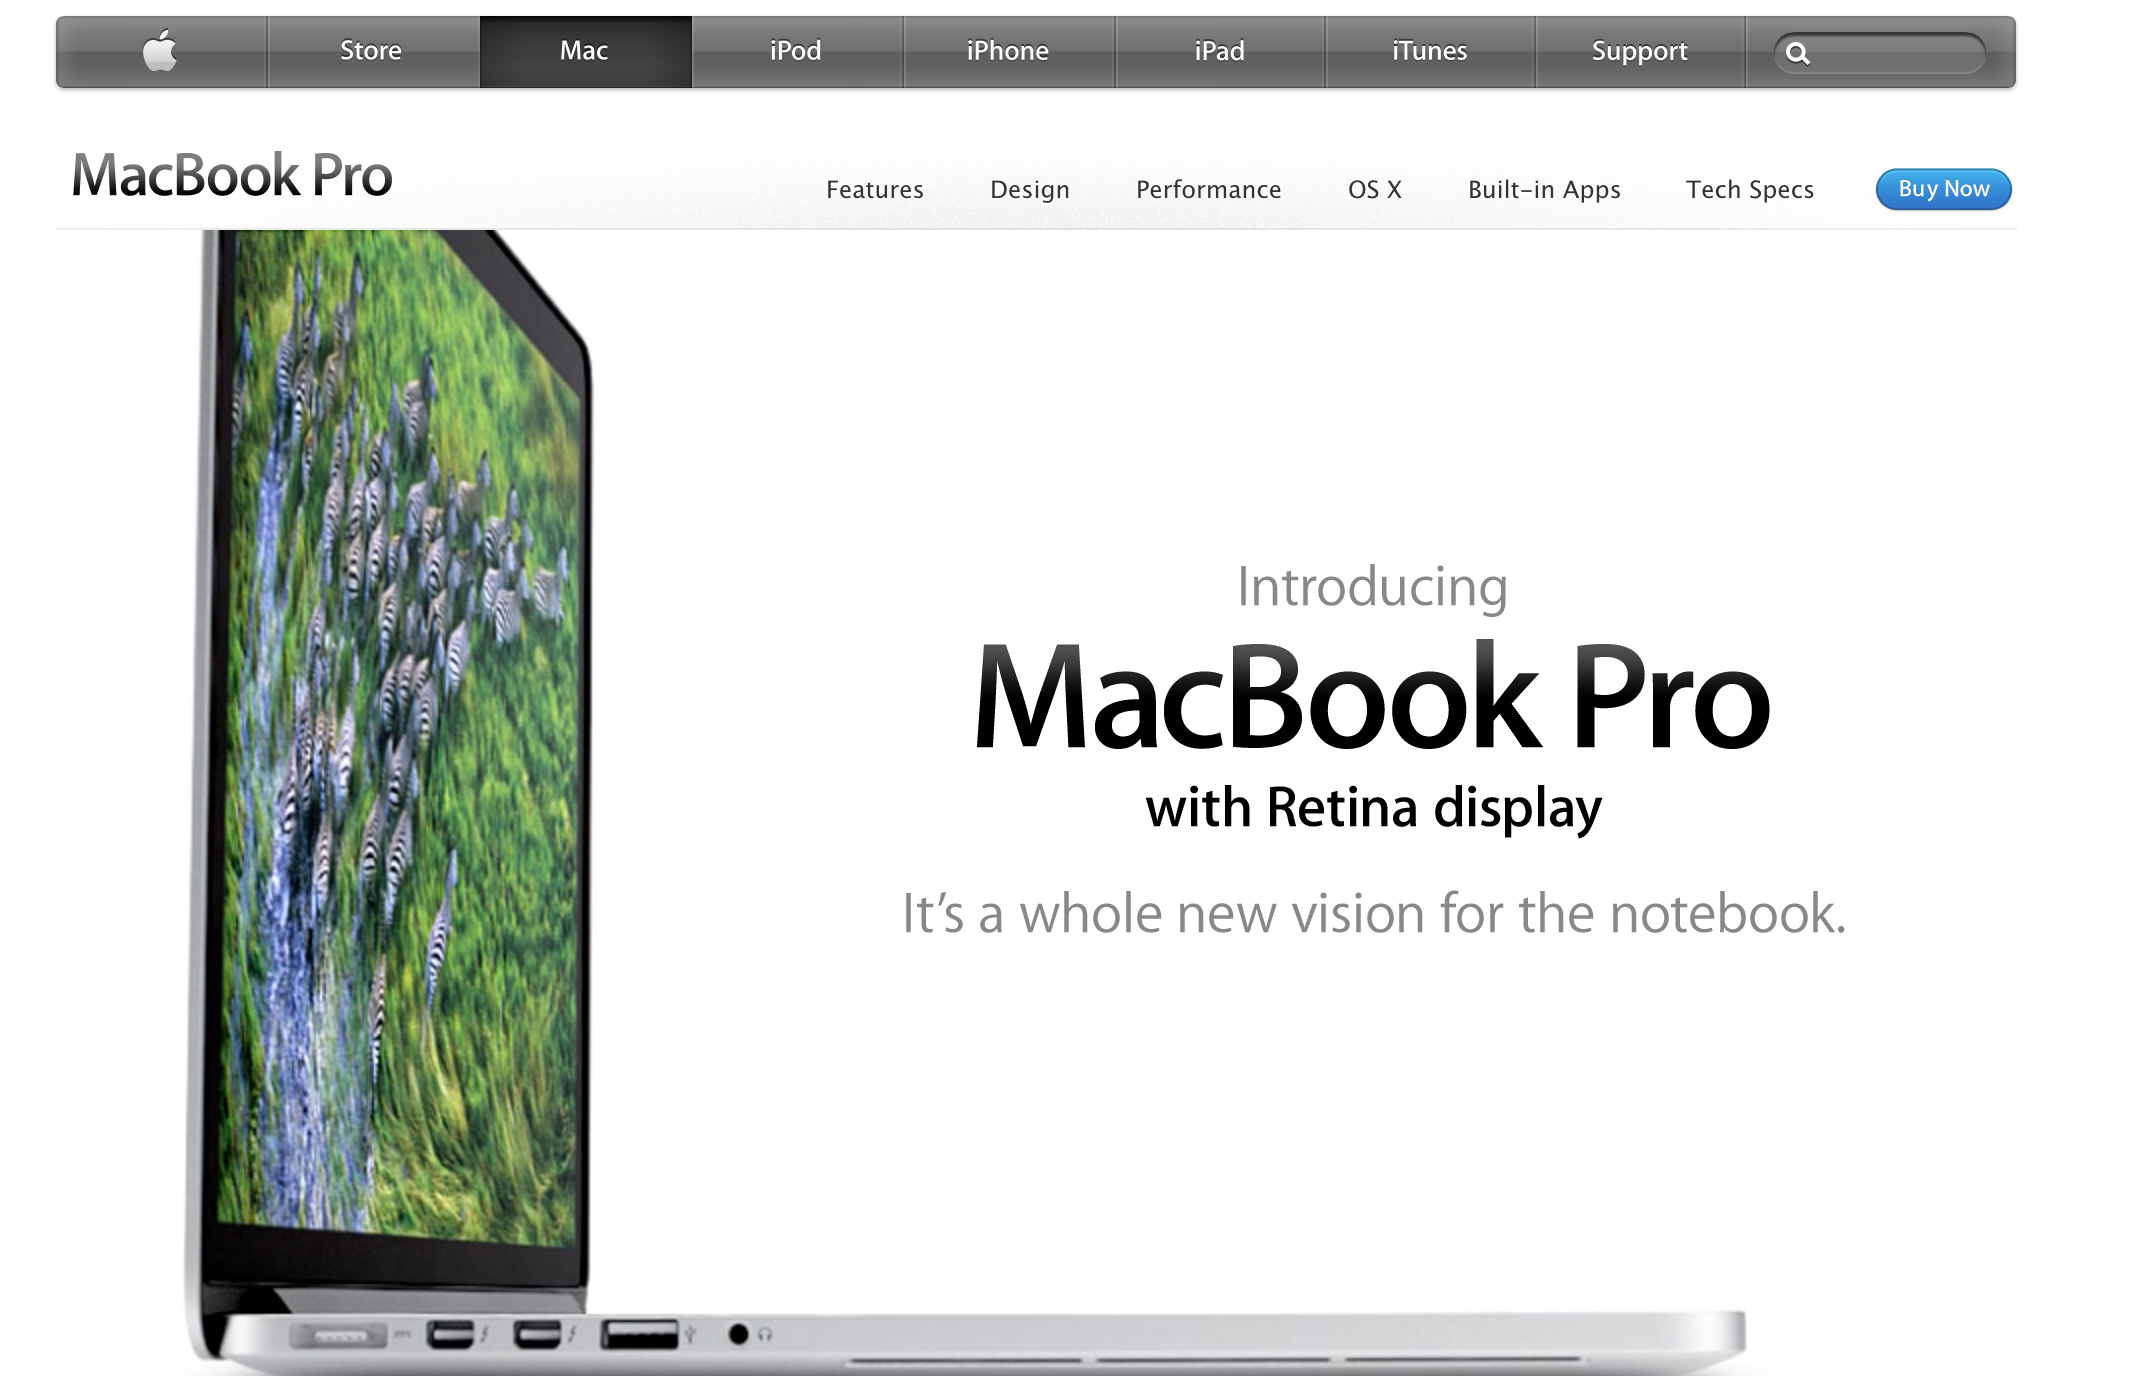
Task: Click the Apple logo home icon
Action: (x=160, y=51)
